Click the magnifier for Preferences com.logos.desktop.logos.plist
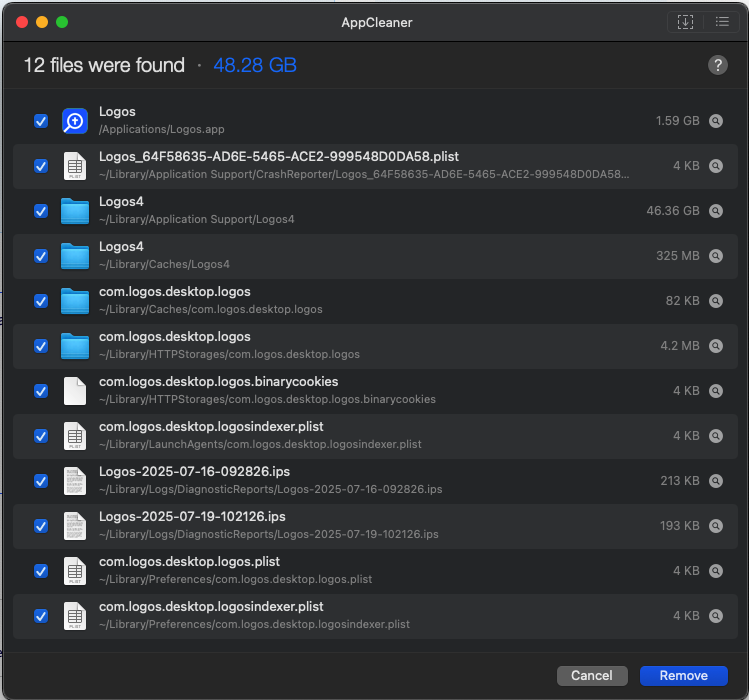This screenshot has width=749, height=700. click(716, 571)
